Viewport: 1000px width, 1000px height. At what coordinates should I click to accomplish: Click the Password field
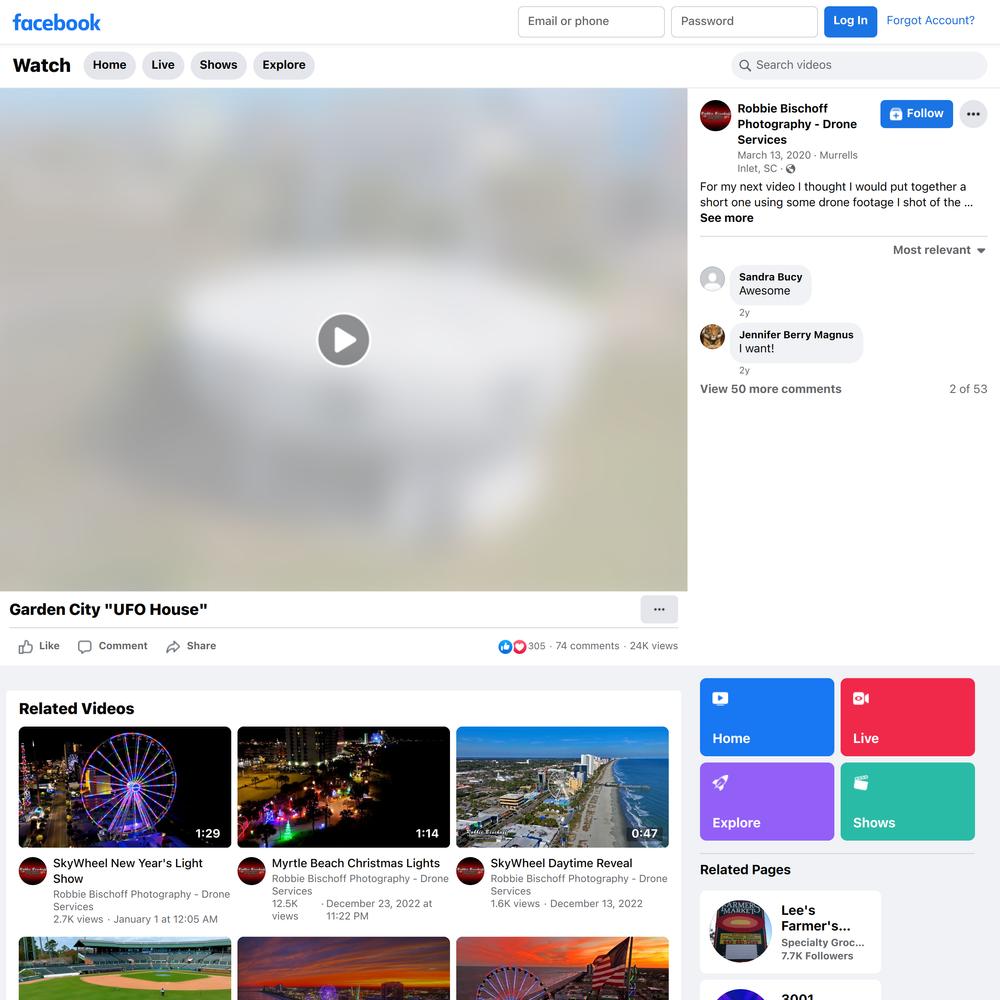click(744, 22)
